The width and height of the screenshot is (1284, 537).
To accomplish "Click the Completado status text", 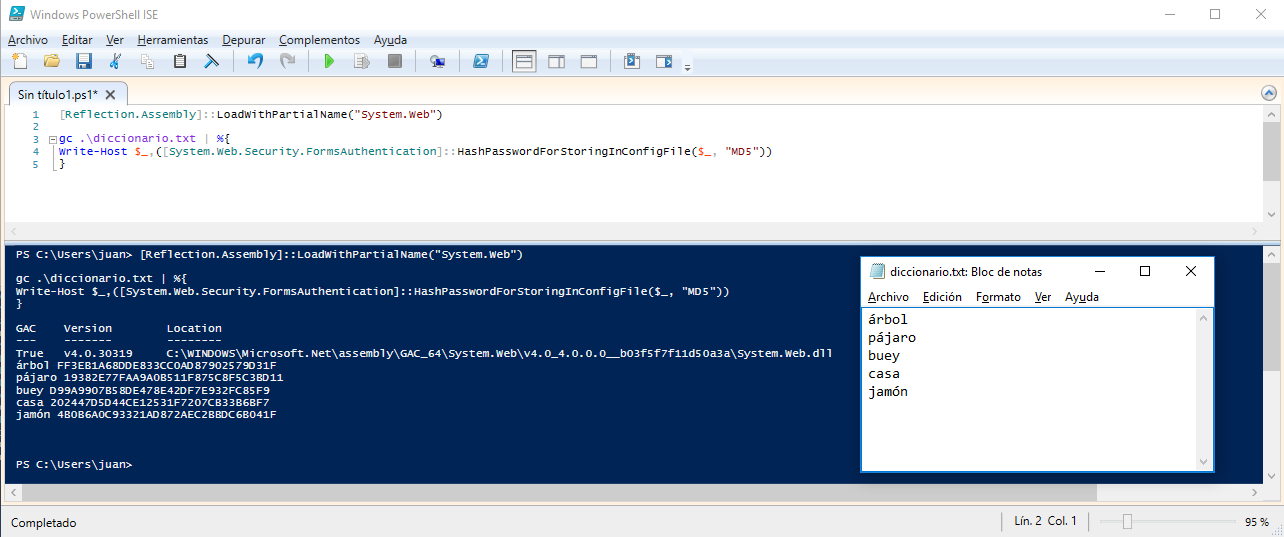I will point(44,522).
